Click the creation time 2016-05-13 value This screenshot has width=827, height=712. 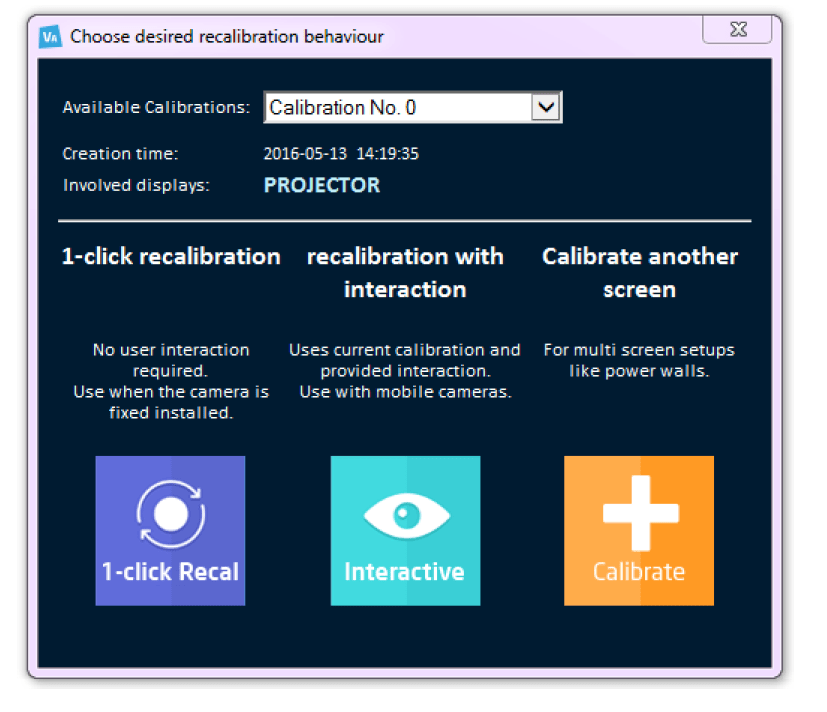[341, 154]
